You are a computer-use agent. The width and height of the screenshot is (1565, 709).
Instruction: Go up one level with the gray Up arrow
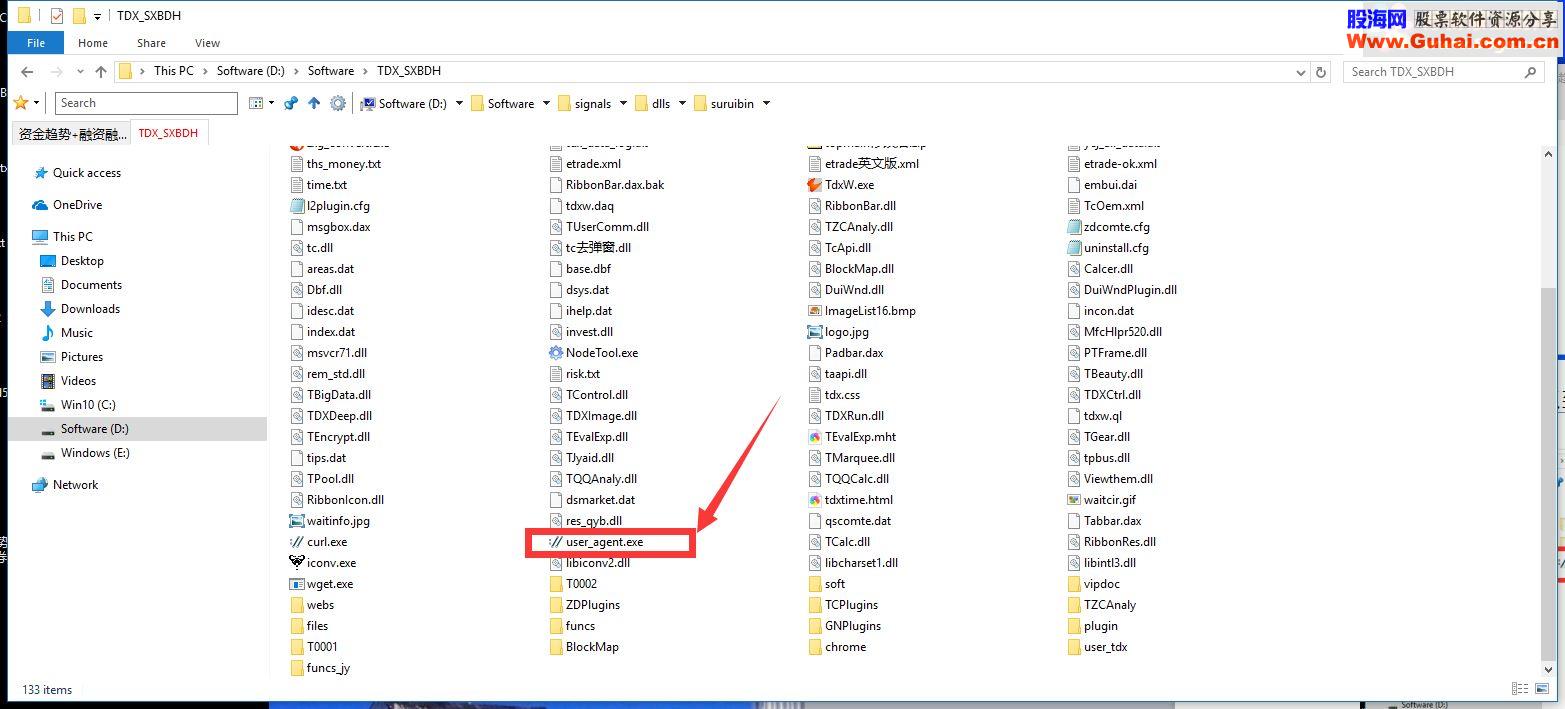tap(101, 72)
